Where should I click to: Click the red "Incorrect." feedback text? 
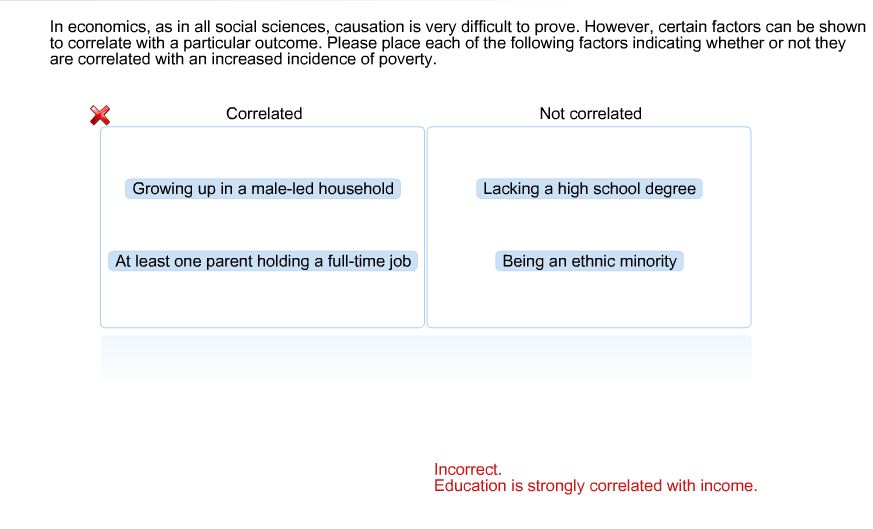(x=468, y=469)
